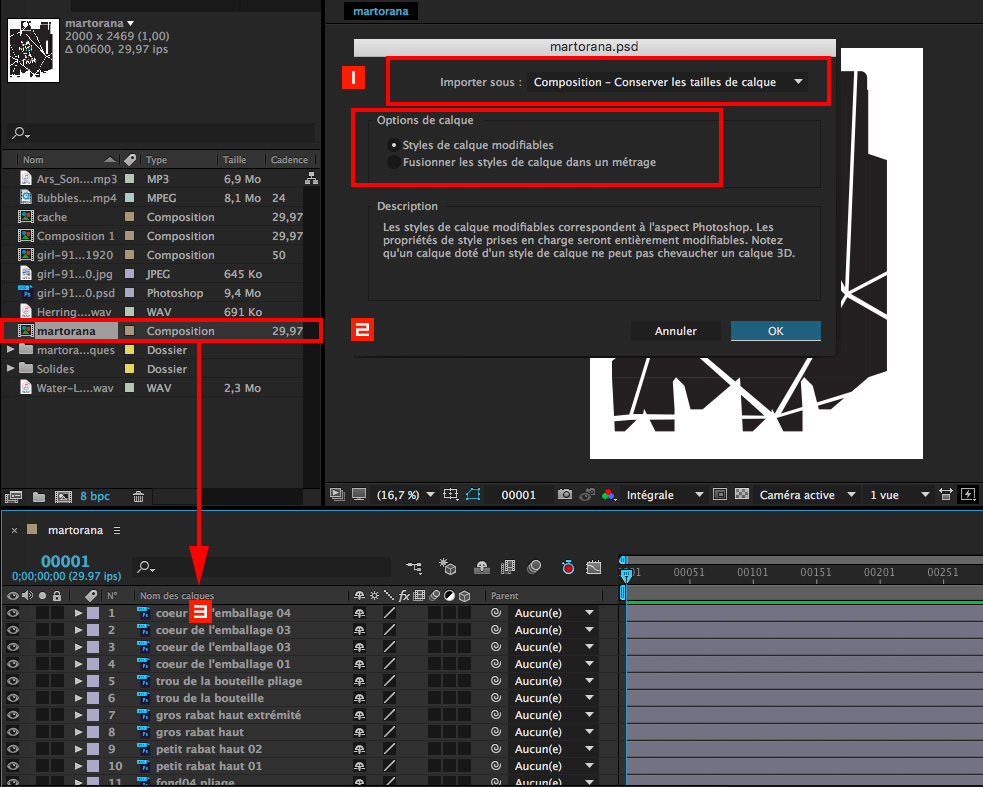Viewport: 983px width, 787px height.
Task: Open the 'Importer sous' dropdown
Action: [x=669, y=82]
